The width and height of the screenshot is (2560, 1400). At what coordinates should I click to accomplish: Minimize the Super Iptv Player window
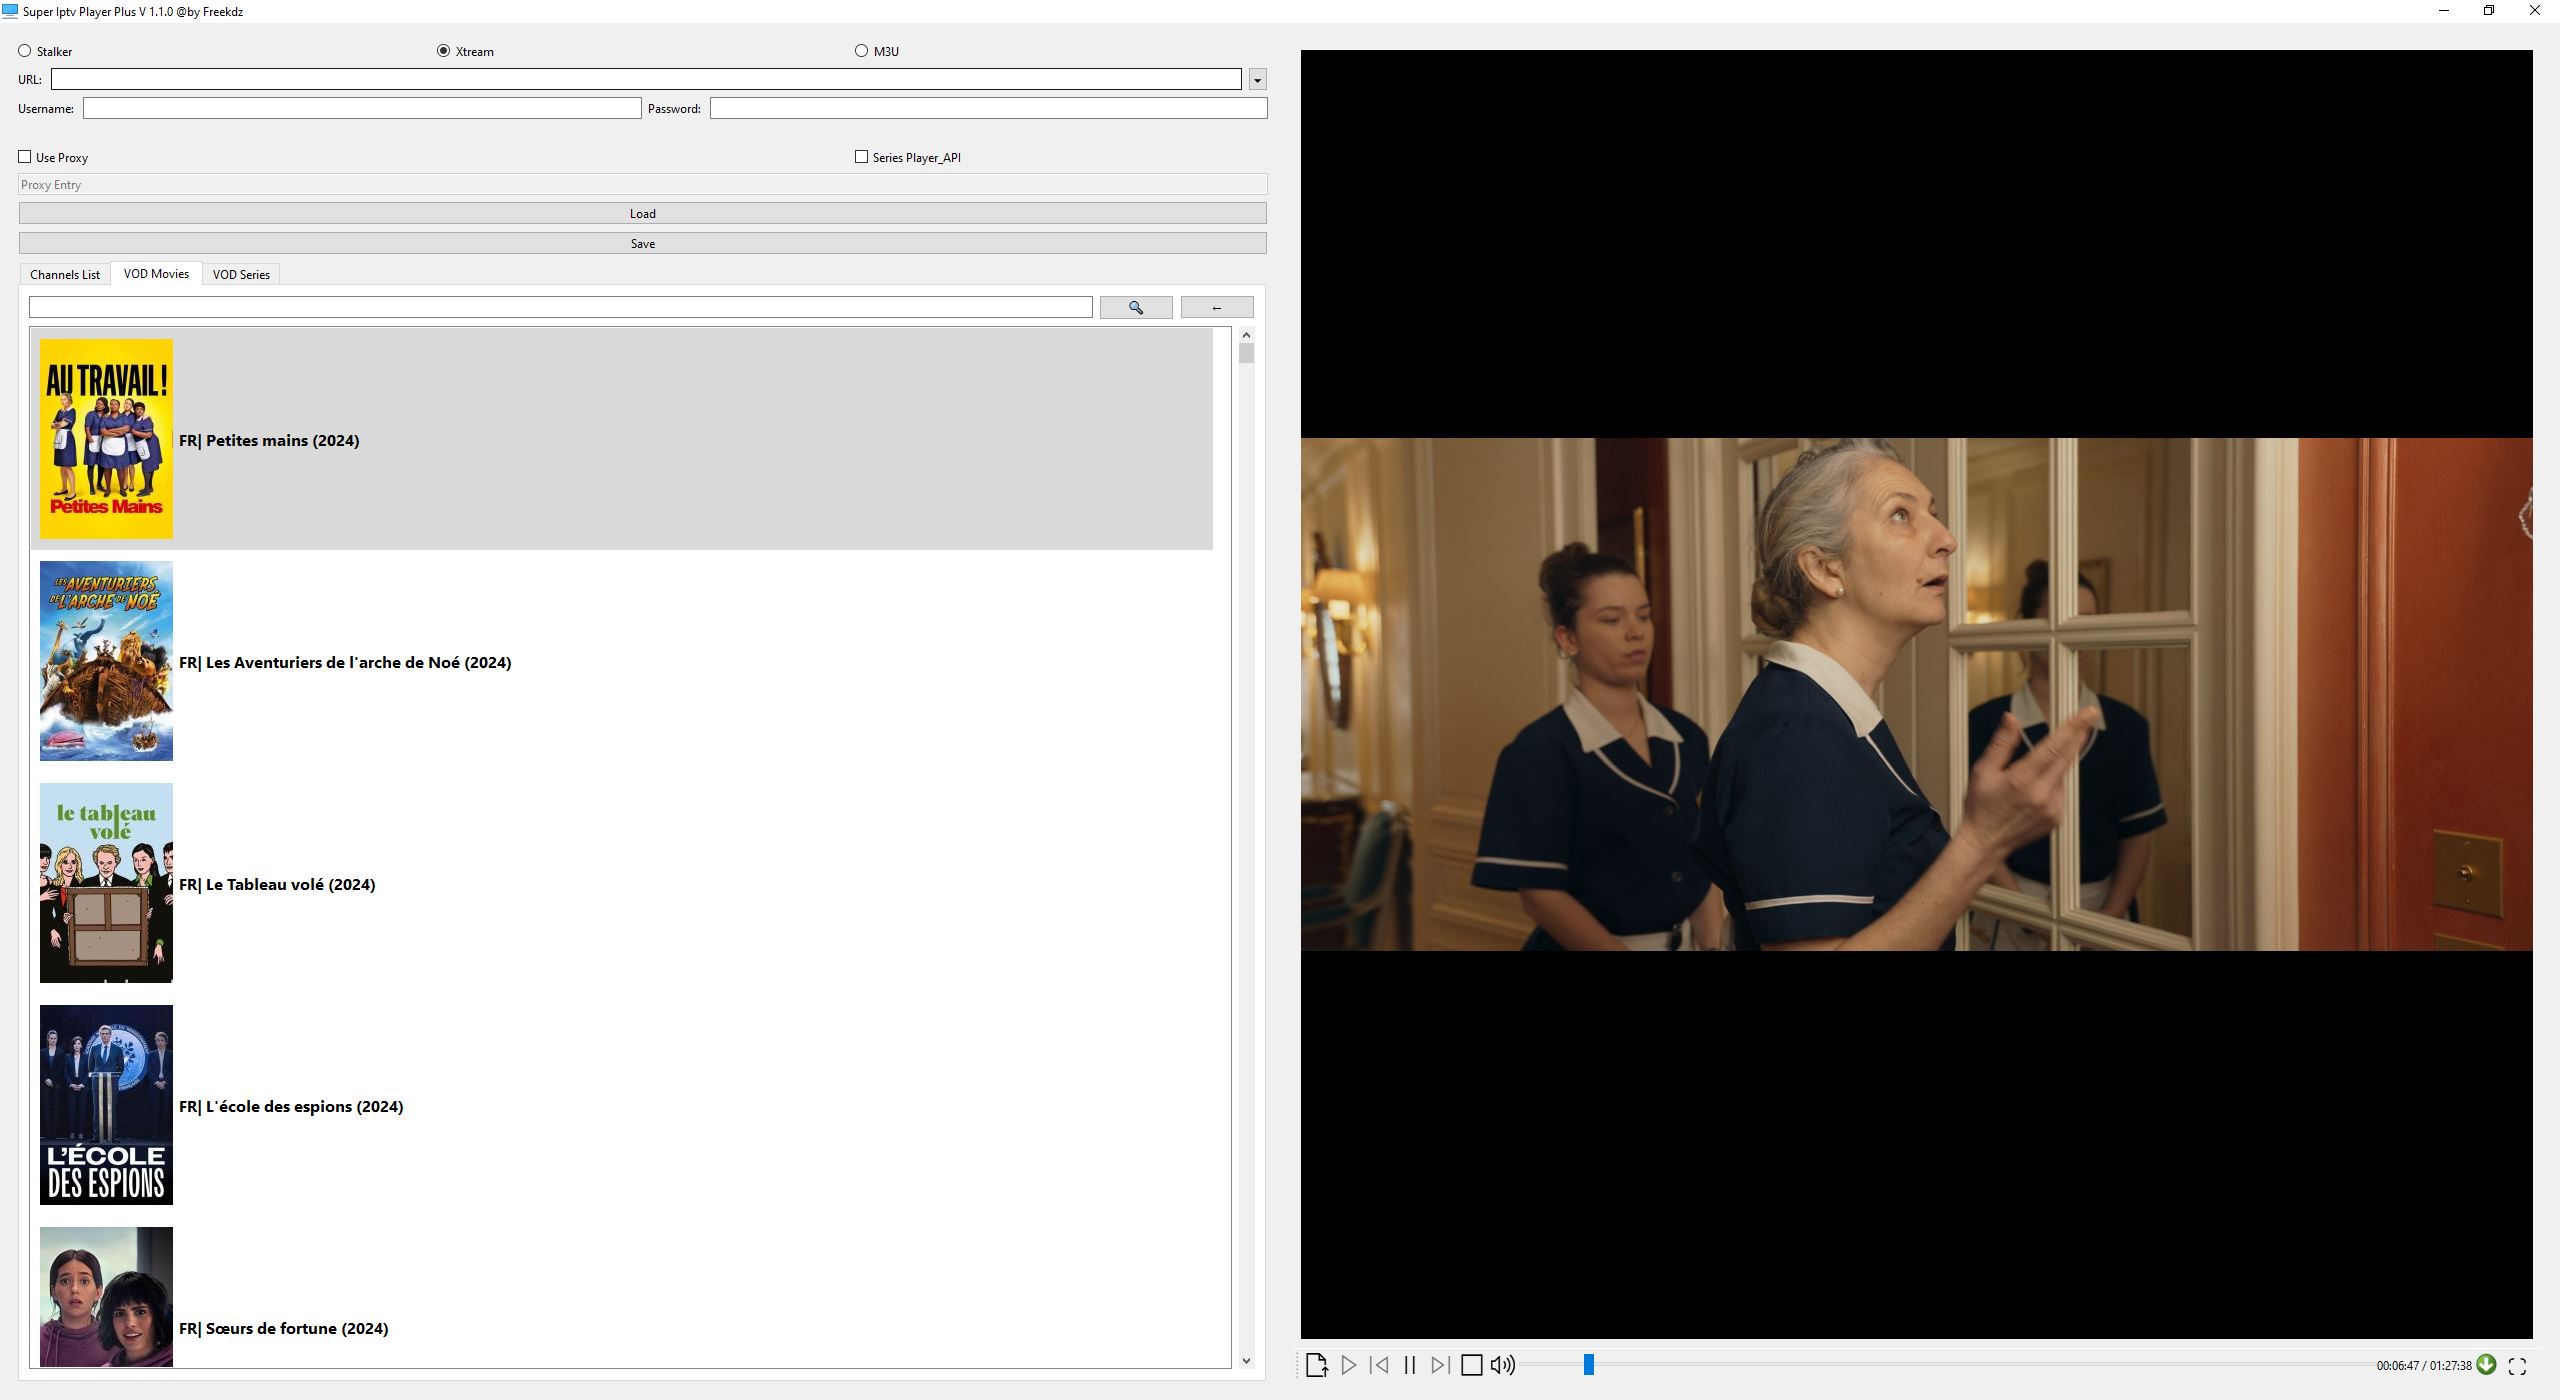point(2444,11)
